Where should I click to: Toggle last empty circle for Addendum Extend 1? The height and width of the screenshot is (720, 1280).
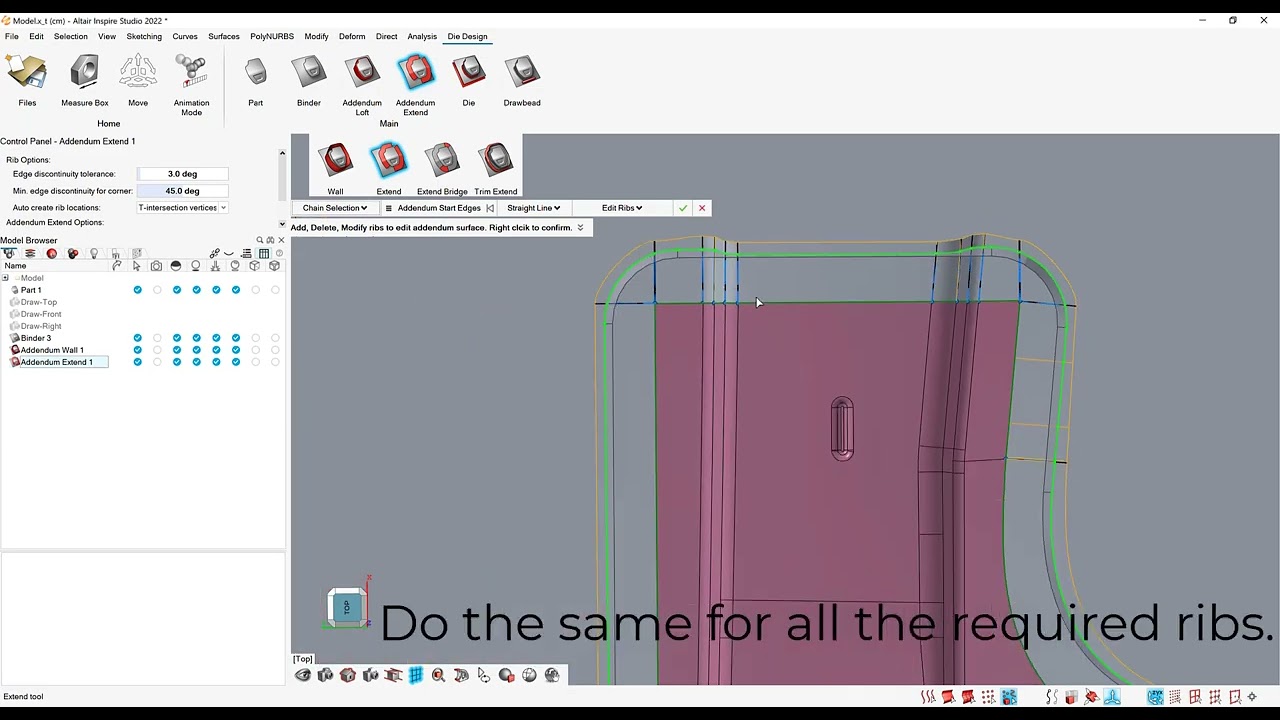[275, 362]
